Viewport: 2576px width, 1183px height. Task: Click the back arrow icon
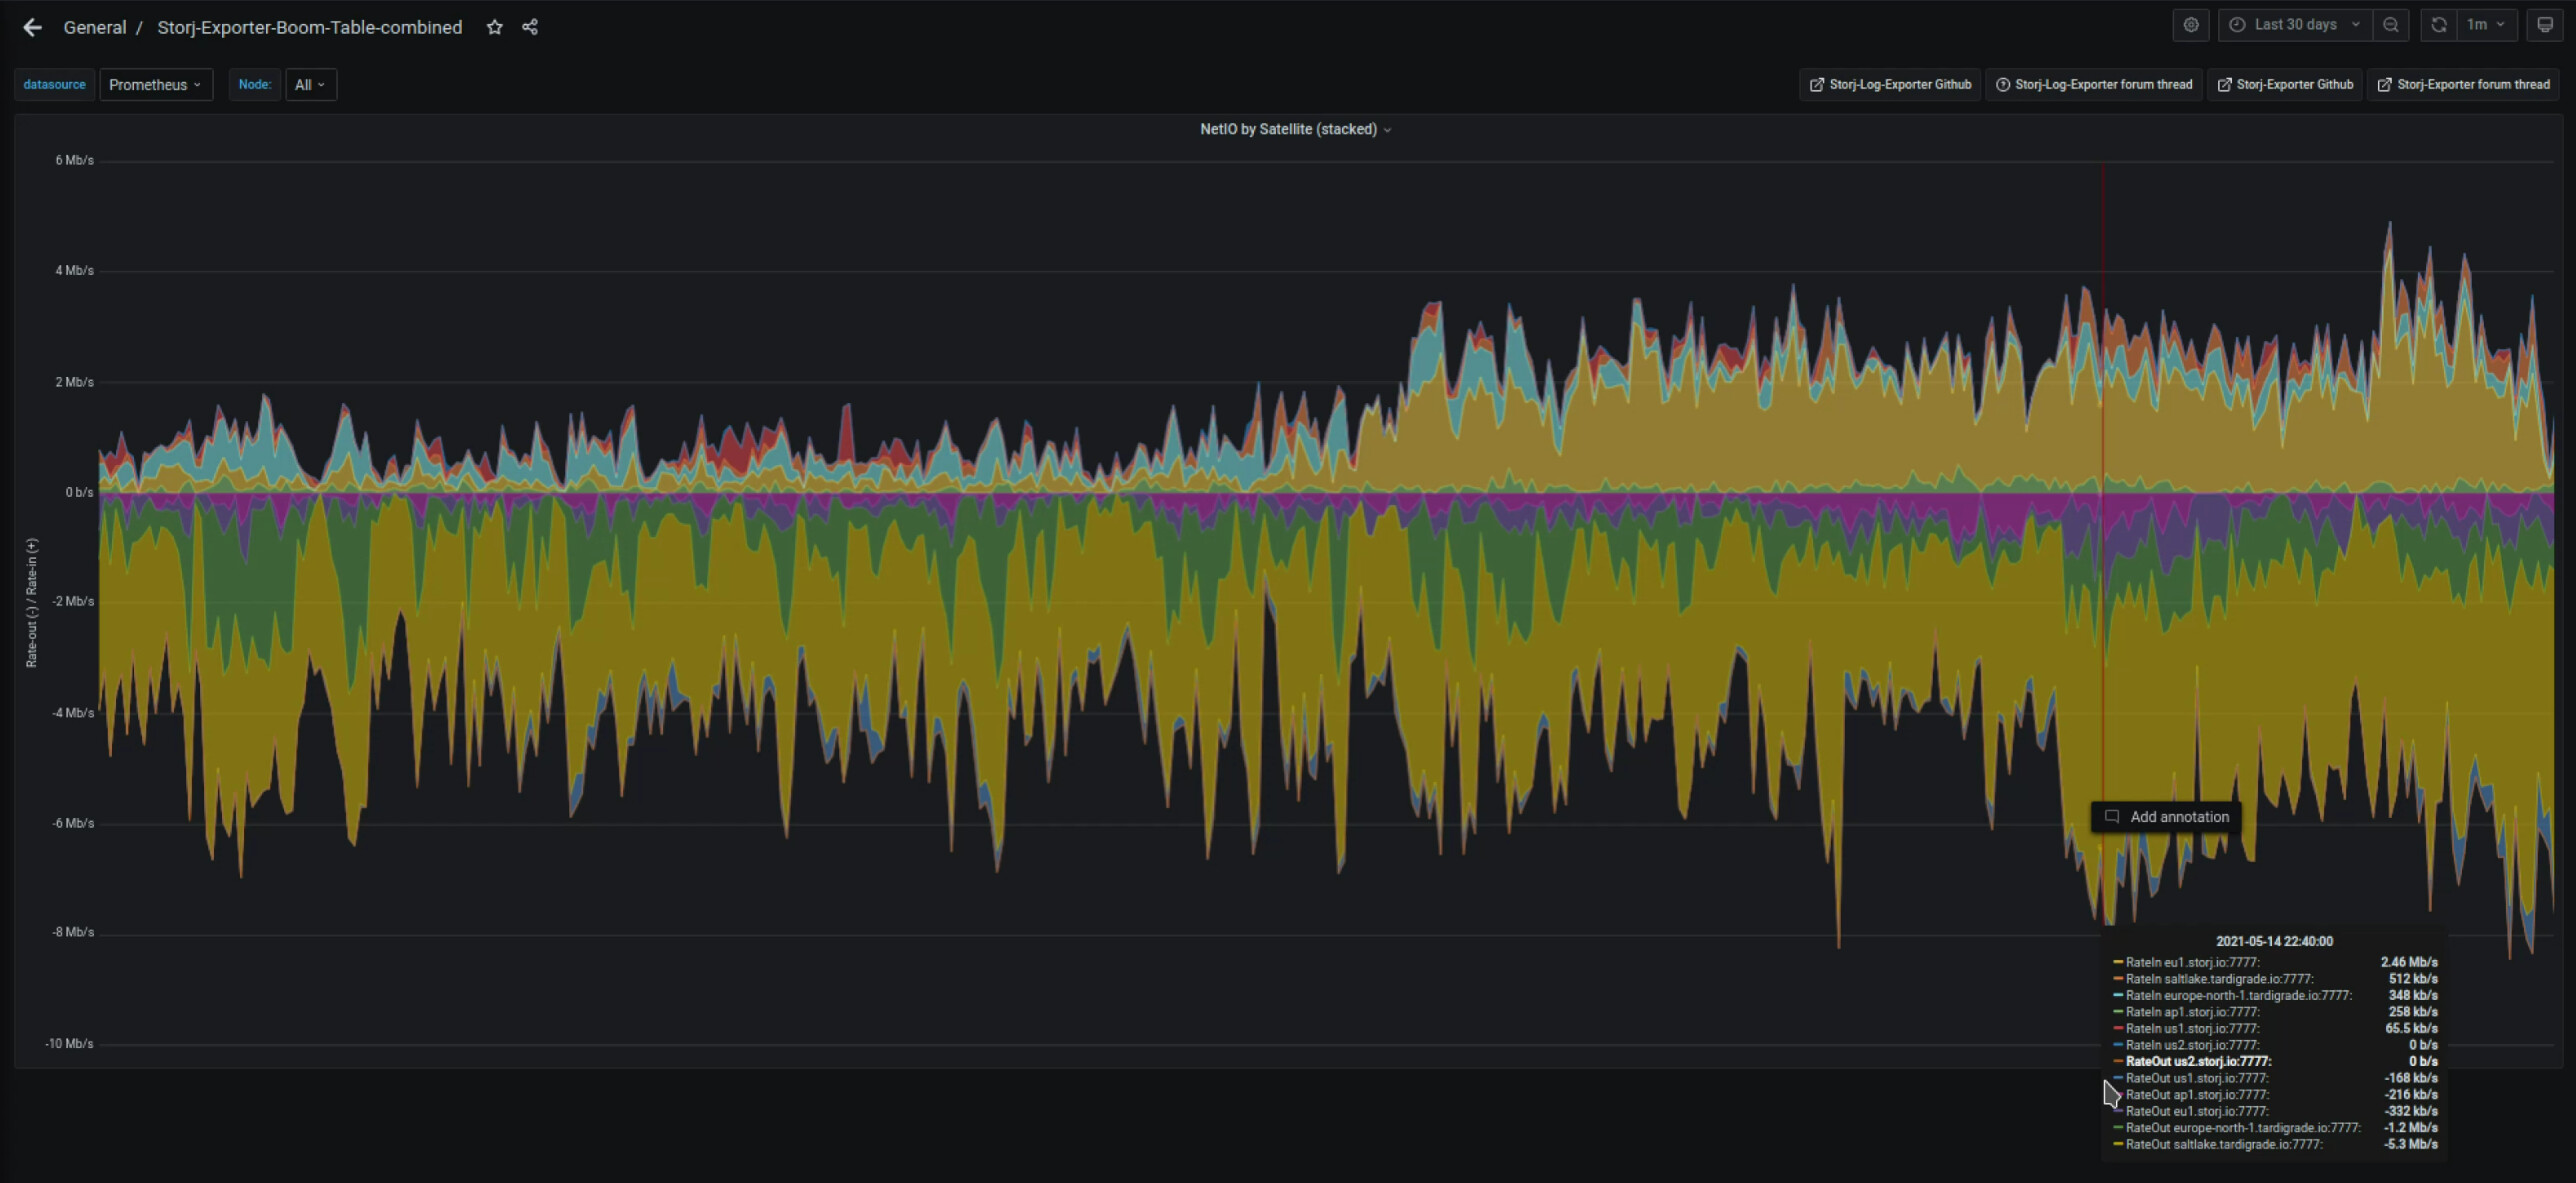[32, 27]
